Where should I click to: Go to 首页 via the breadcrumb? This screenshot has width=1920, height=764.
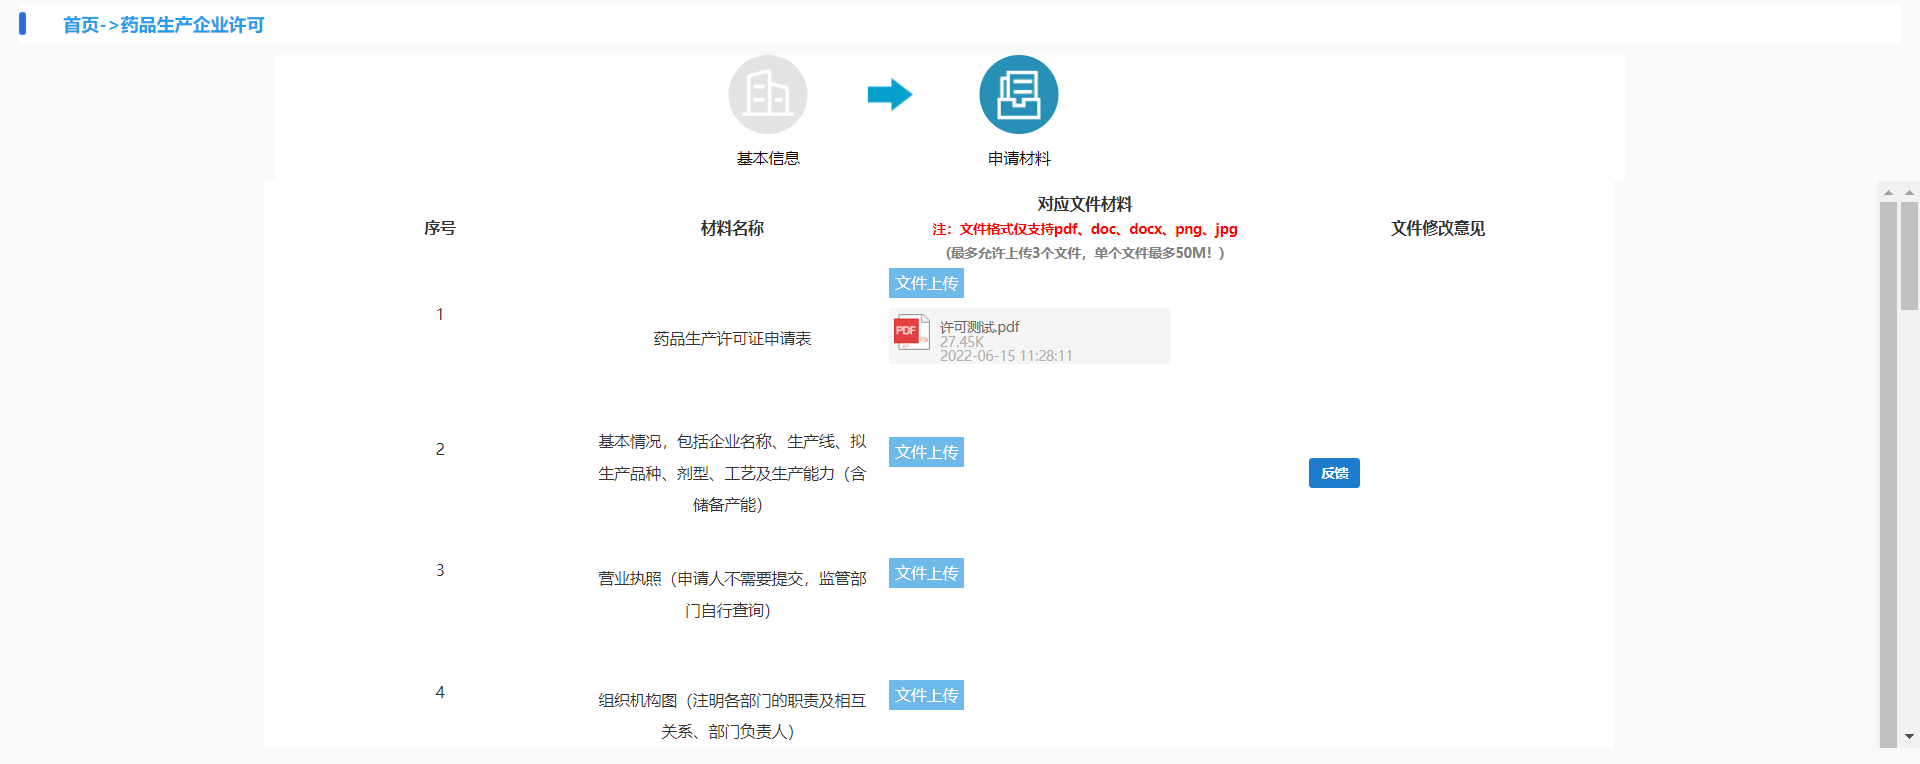point(81,25)
